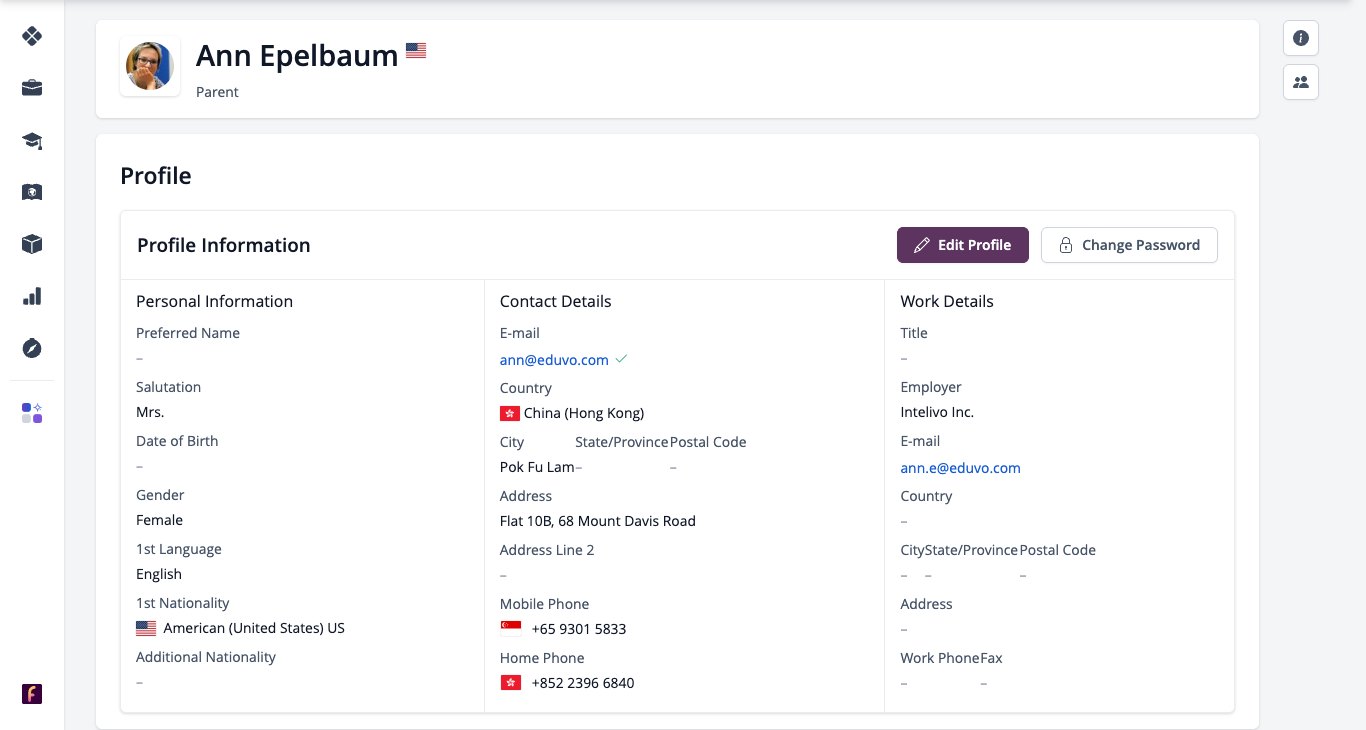Click the mobile number +65 9301 5833
Image resolution: width=1366 pixels, height=730 pixels.
[x=579, y=629]
